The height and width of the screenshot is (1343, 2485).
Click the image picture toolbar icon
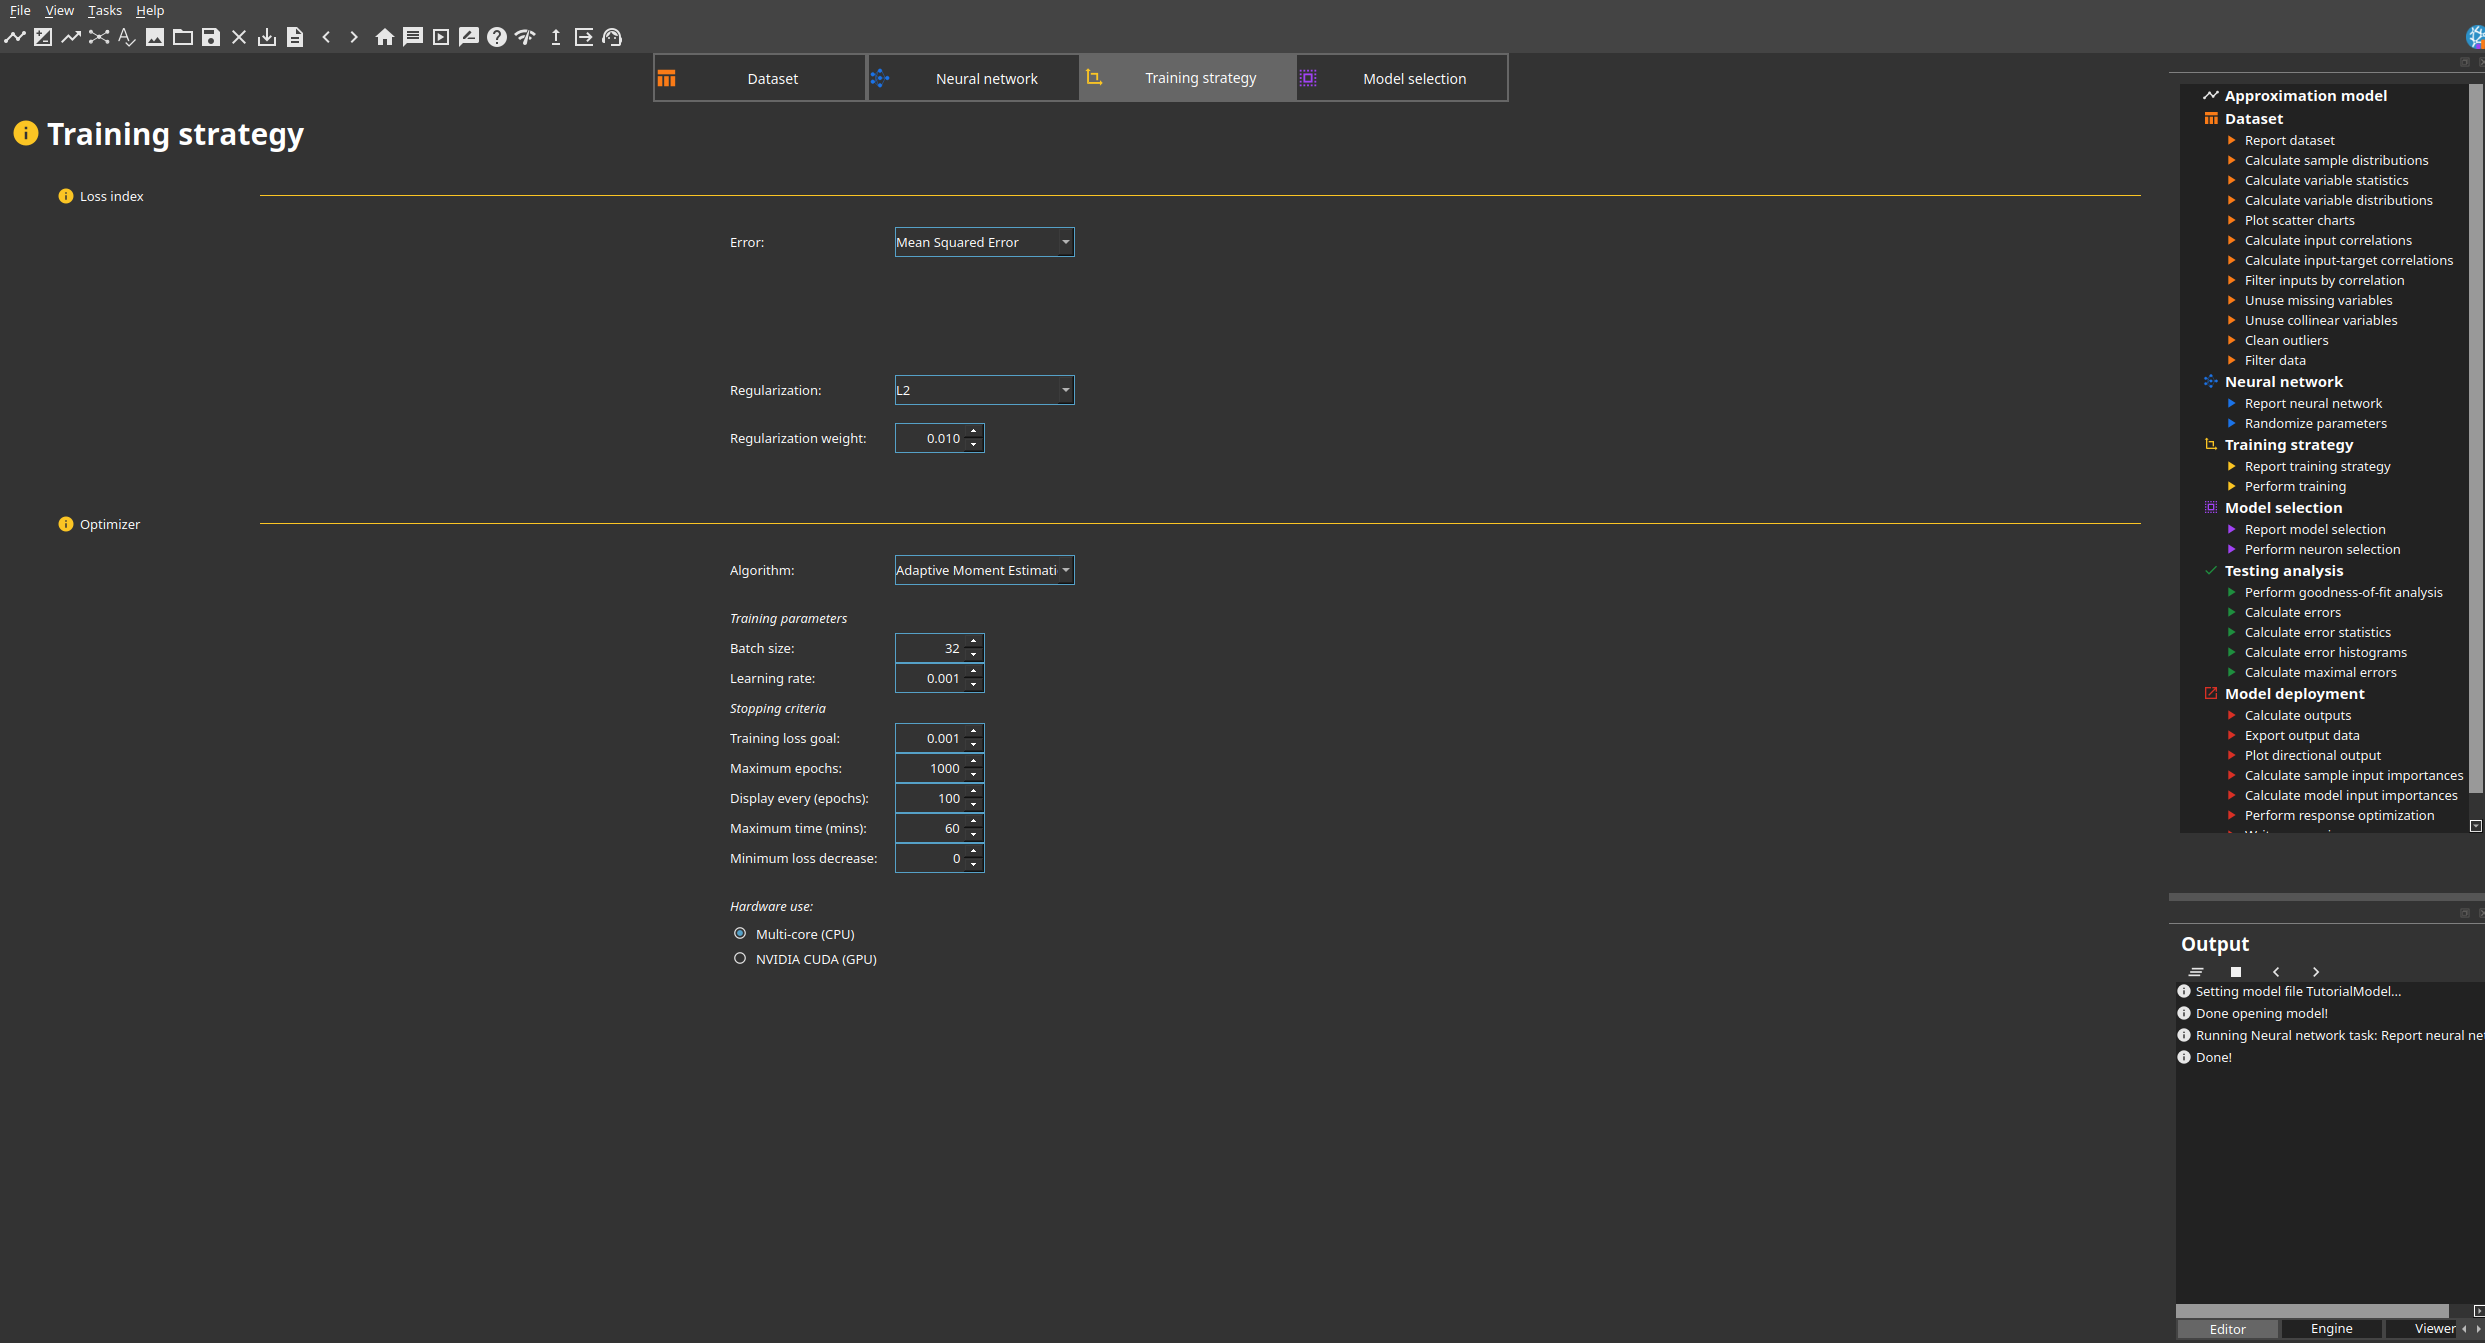click(x=155, y=37)
